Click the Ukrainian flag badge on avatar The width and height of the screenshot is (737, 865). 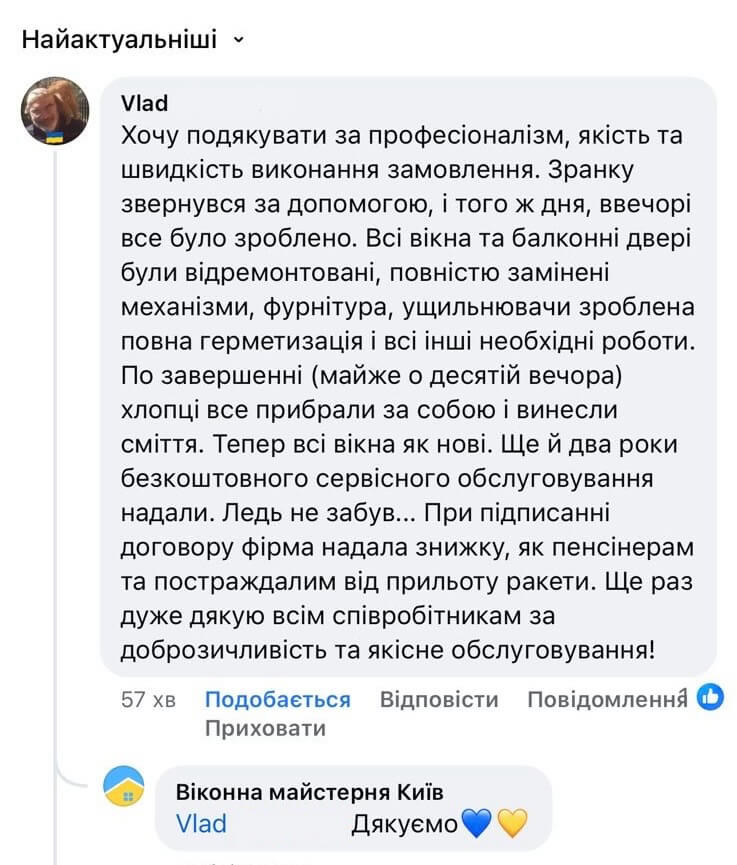click(54, 137)
